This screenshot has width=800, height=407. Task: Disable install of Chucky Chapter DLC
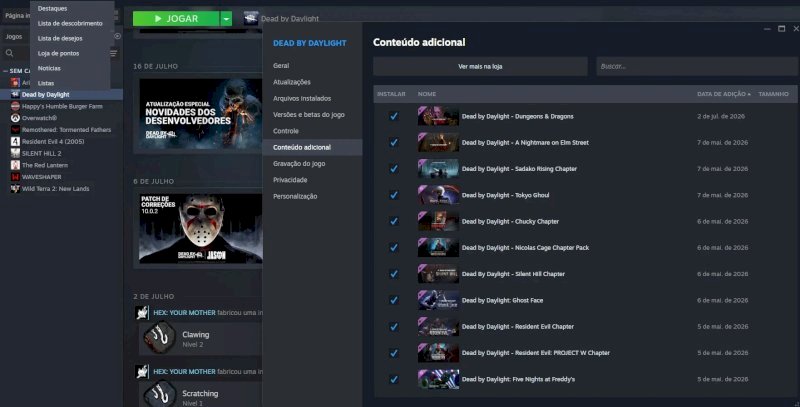coord(393,221)
